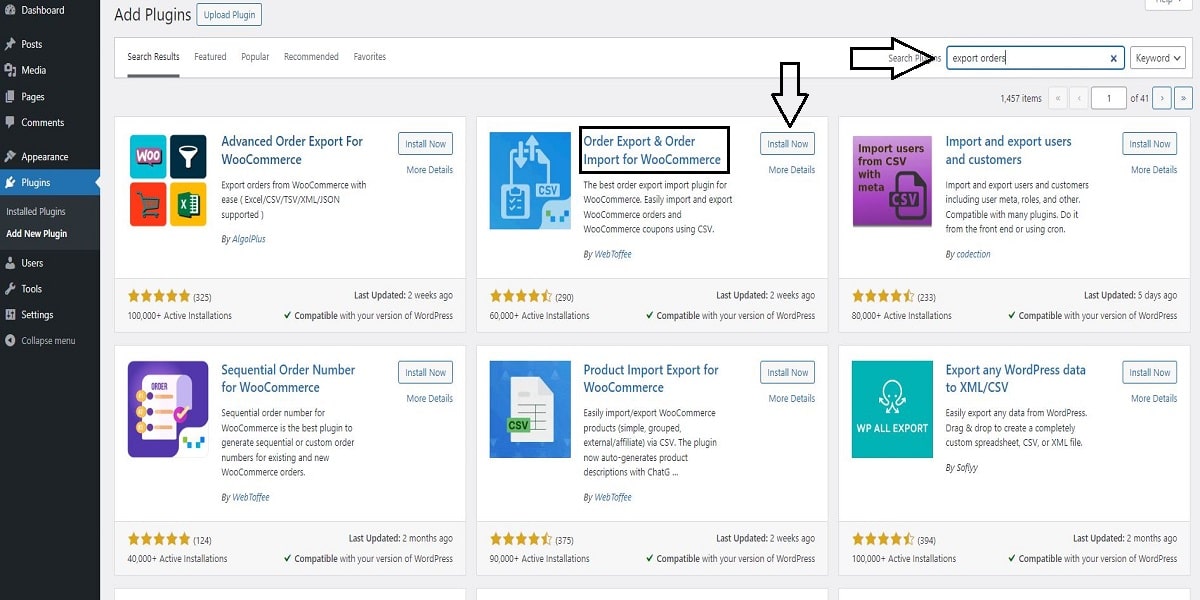Go to the first results page
1200x600 pixels.
tap(1058, 98)
